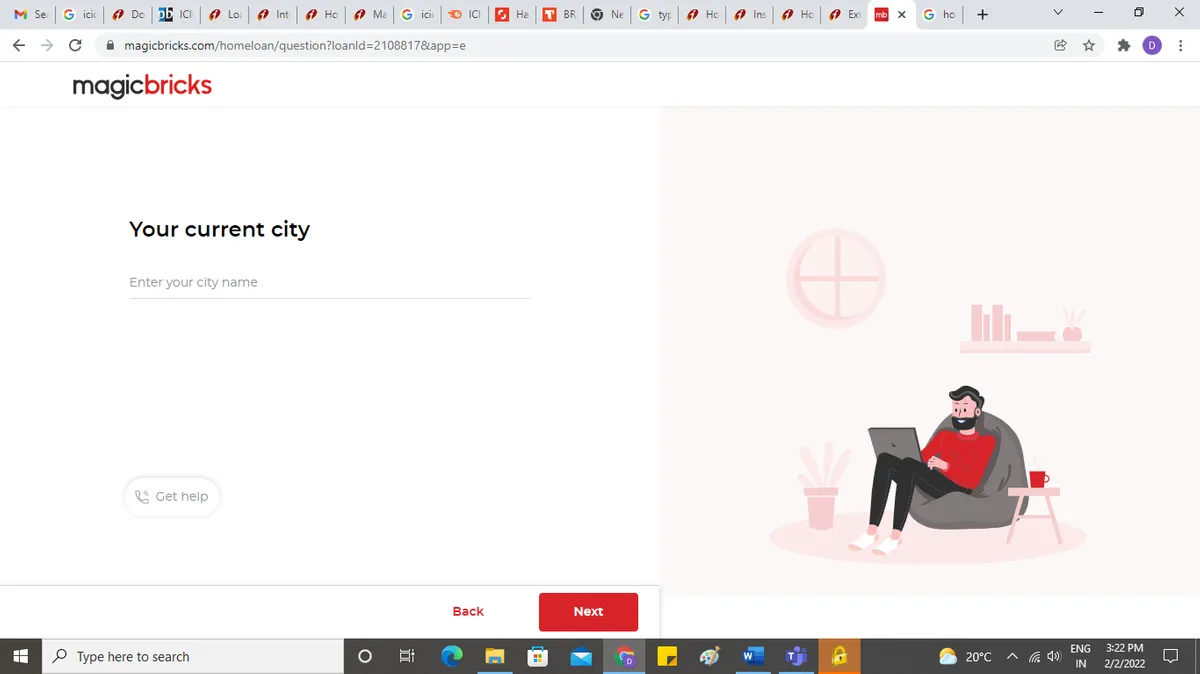Open the Chrome profile avatar
1200x674 pixels.
click(1152, 45)
